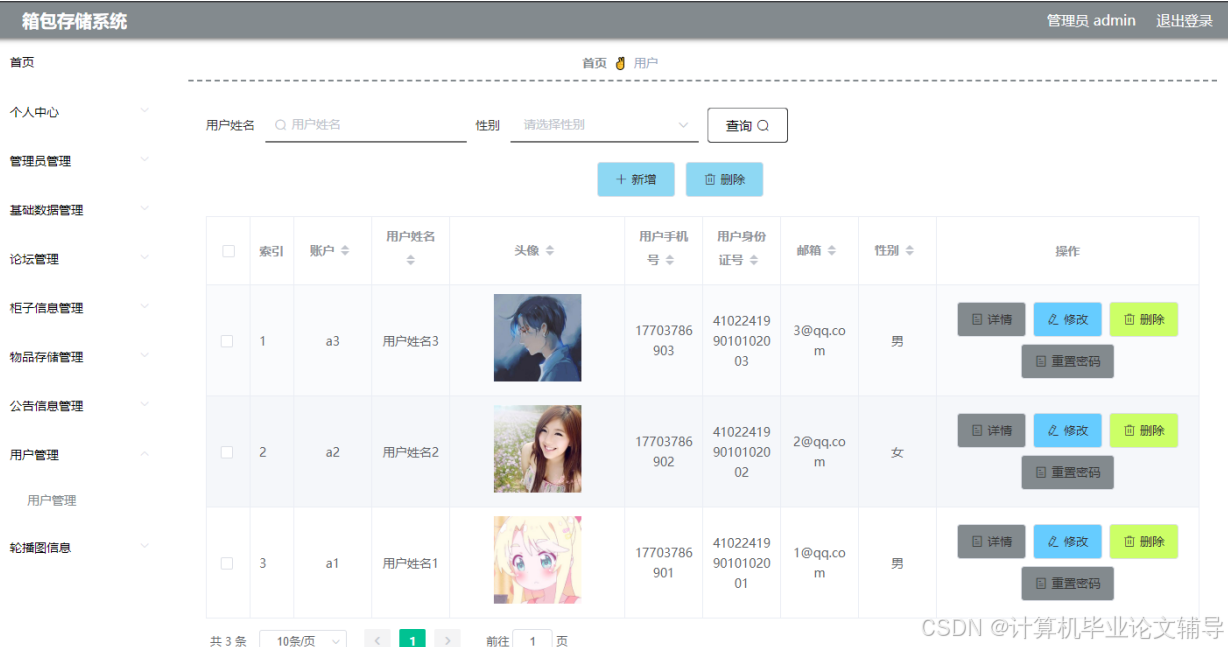This screenshot has width=1228, height=647.
Task: Click 退出登录 in the header
Action: click(1184, 21)
